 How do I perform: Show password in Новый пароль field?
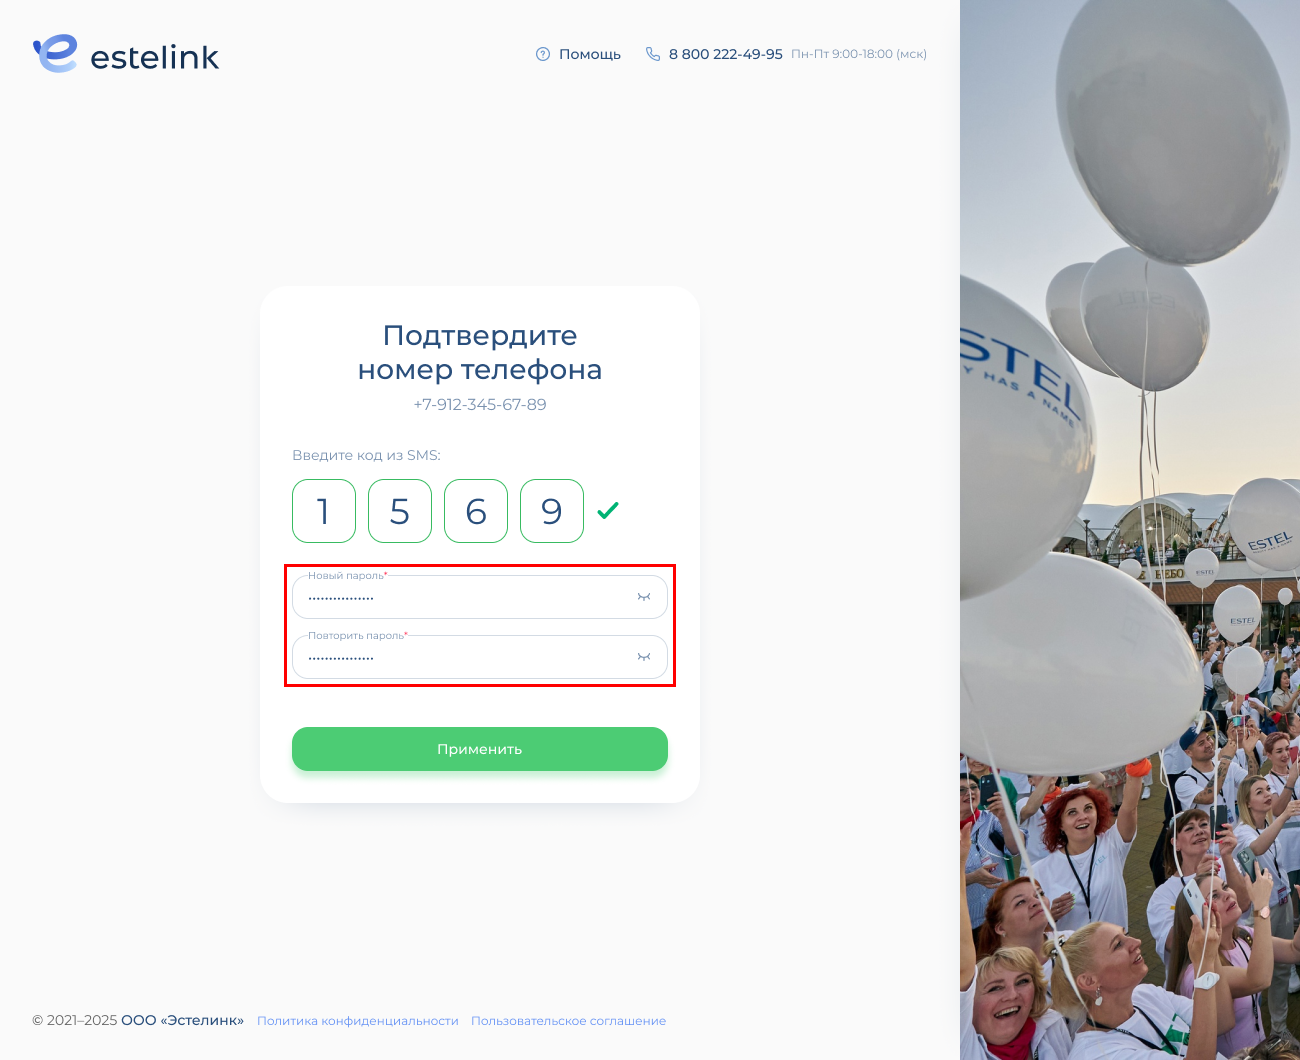click(x=644, y=597)
